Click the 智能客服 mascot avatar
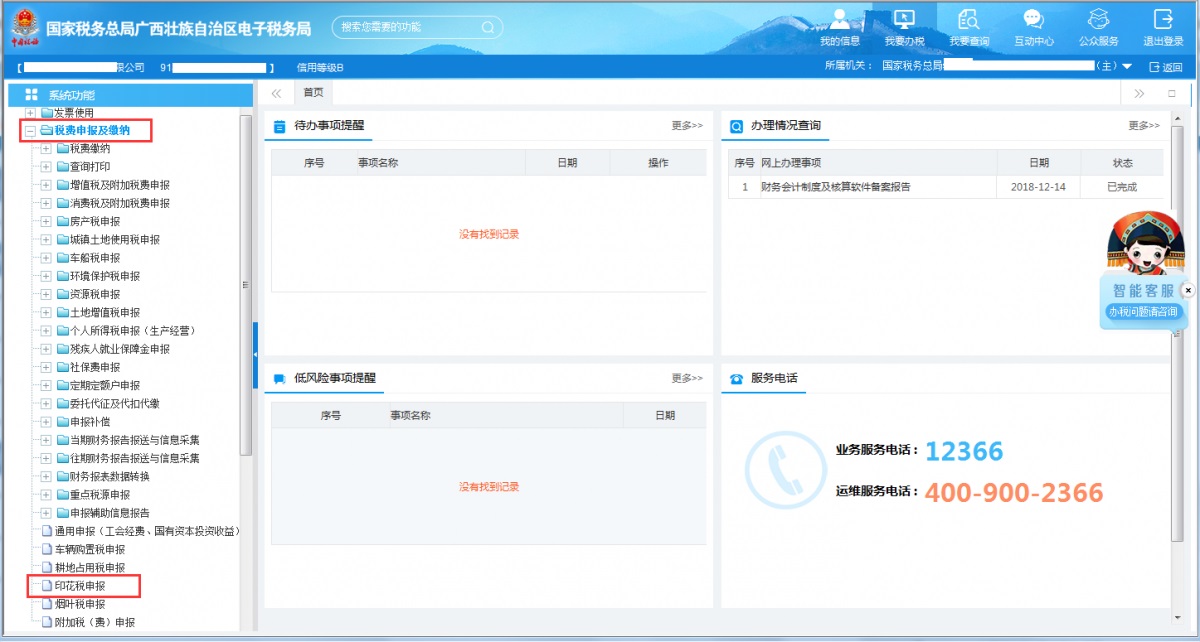Viewport: 1200px width, 642px height. [1145, 244]
